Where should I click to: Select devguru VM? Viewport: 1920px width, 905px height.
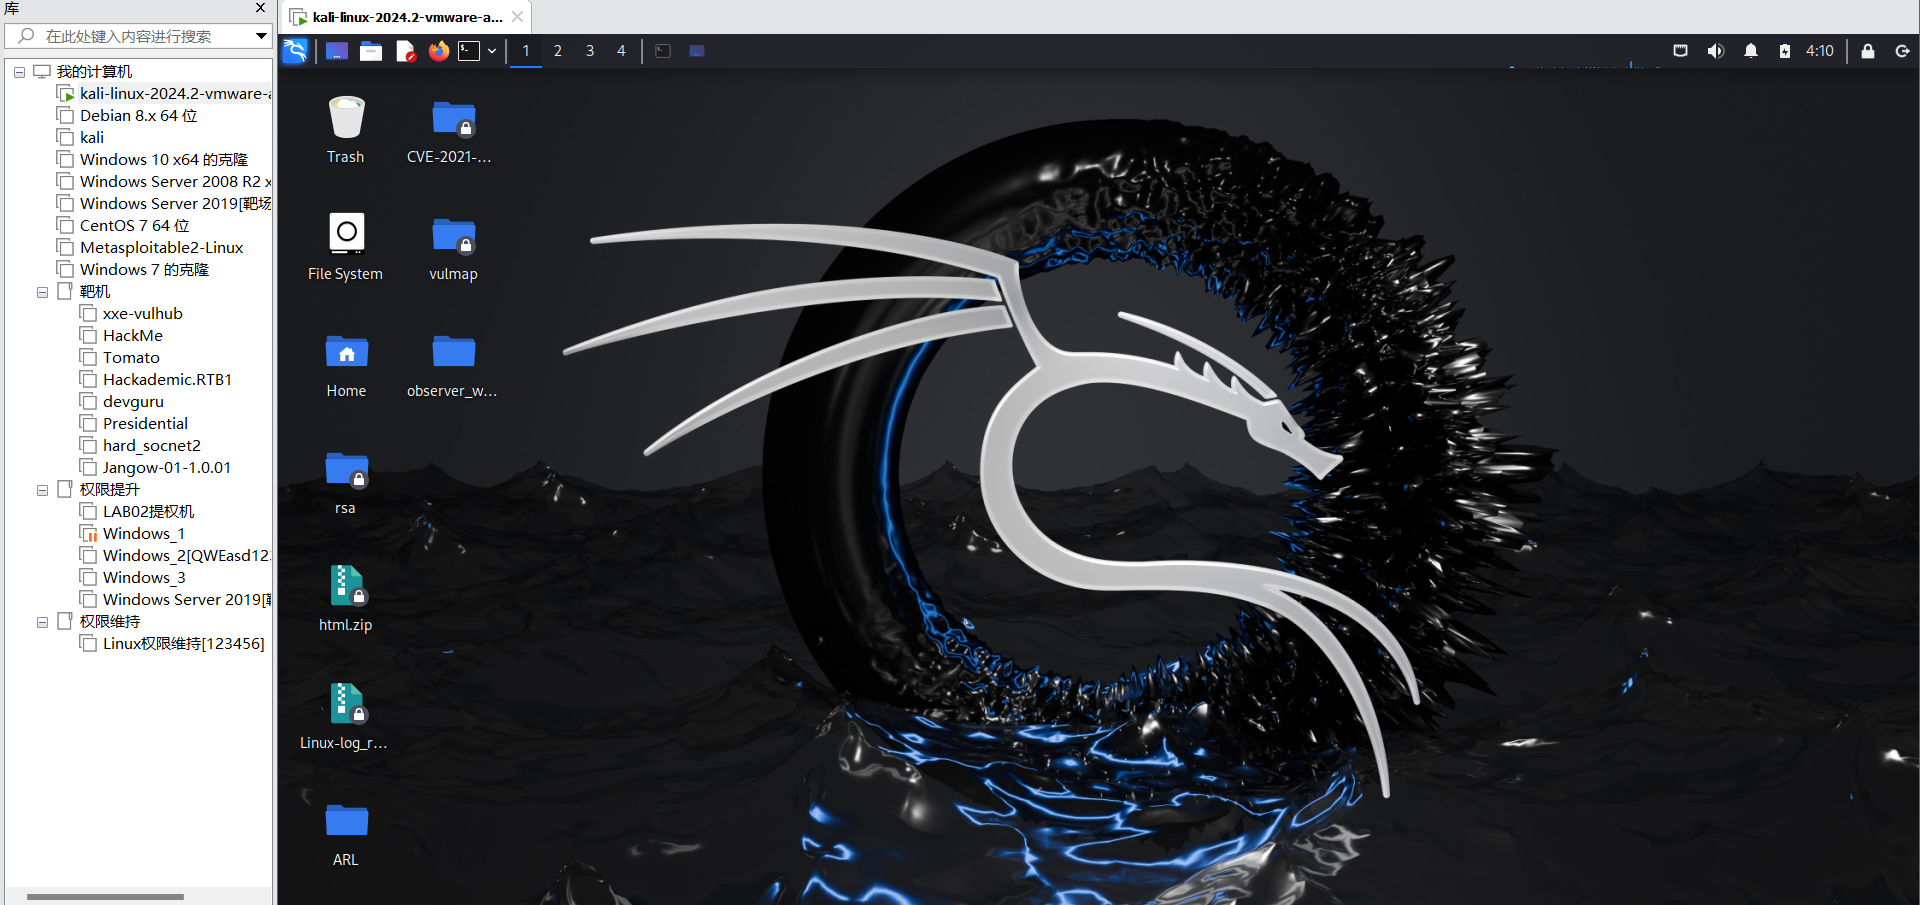[x=133, y=401]
